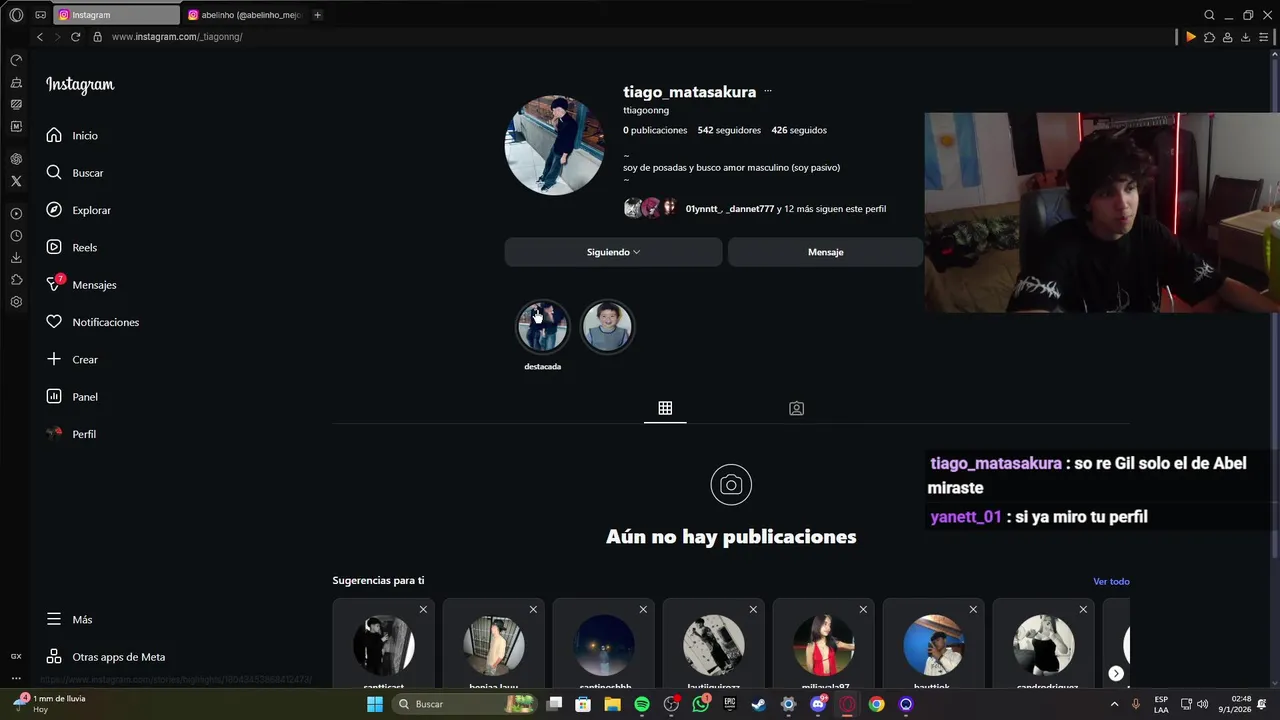Dismiss the lautiiquirozz suggestion card
Screen dimensions: 1280x720
tap(753, 609)
